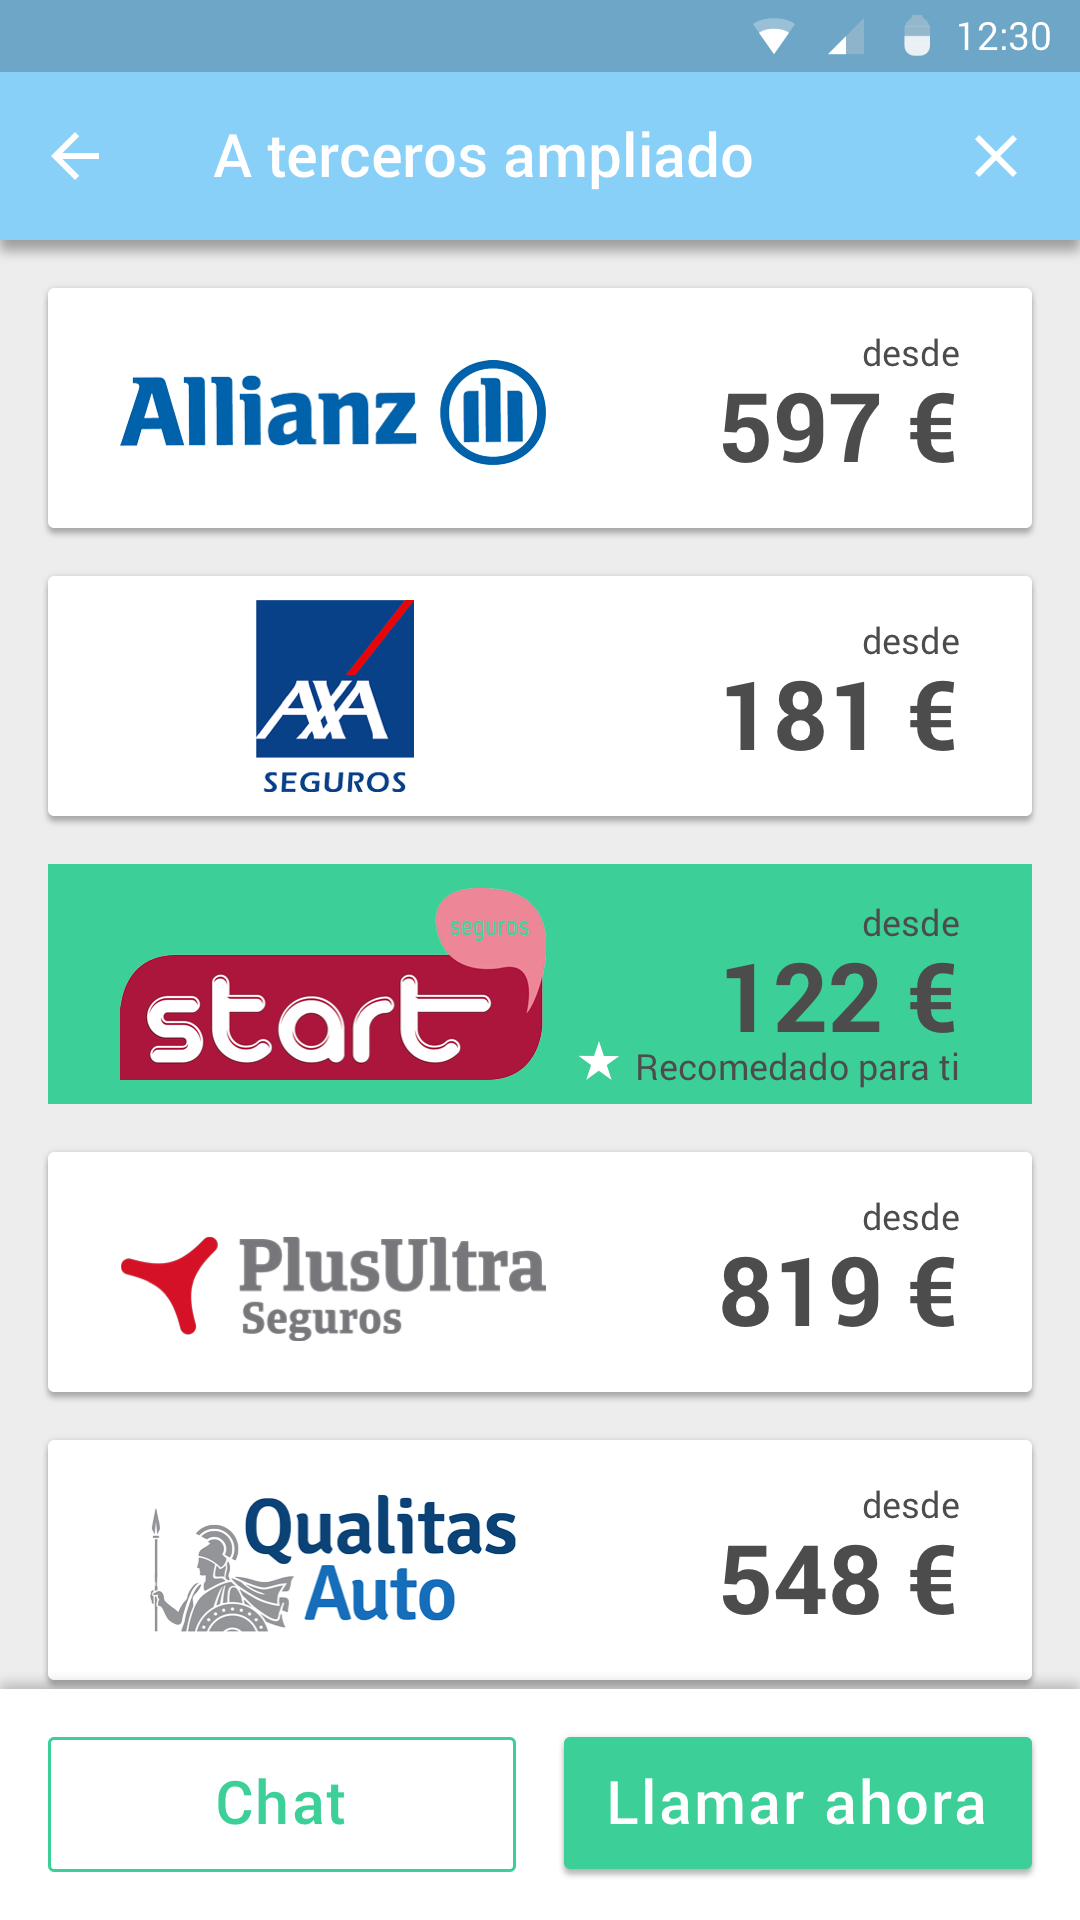Tap the Qualitas Auto logo
This screenshot has height=1920, width=1080.
tap(333, 1562)
